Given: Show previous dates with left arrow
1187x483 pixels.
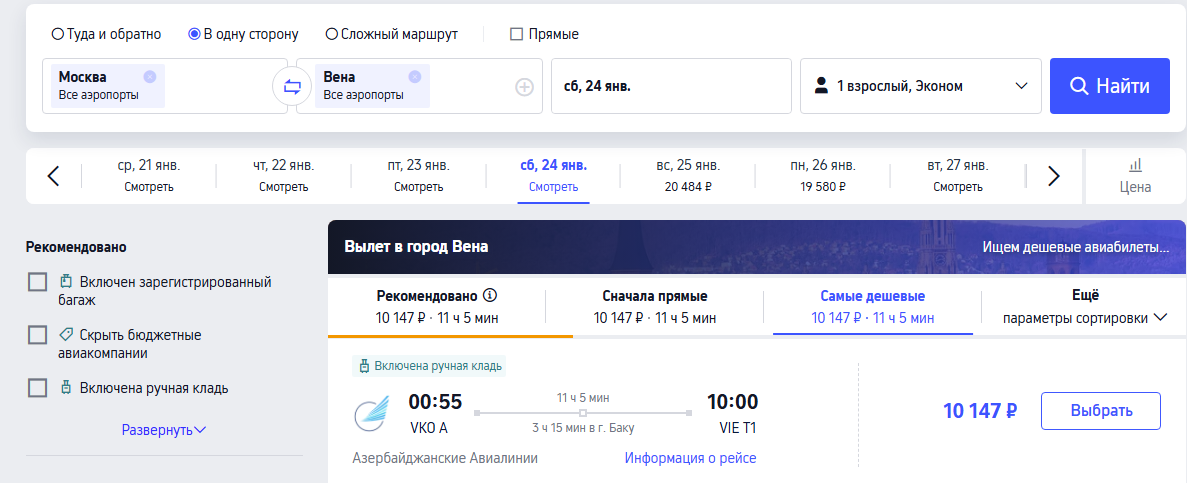Looking at the screenshot, I should (53, 176).
